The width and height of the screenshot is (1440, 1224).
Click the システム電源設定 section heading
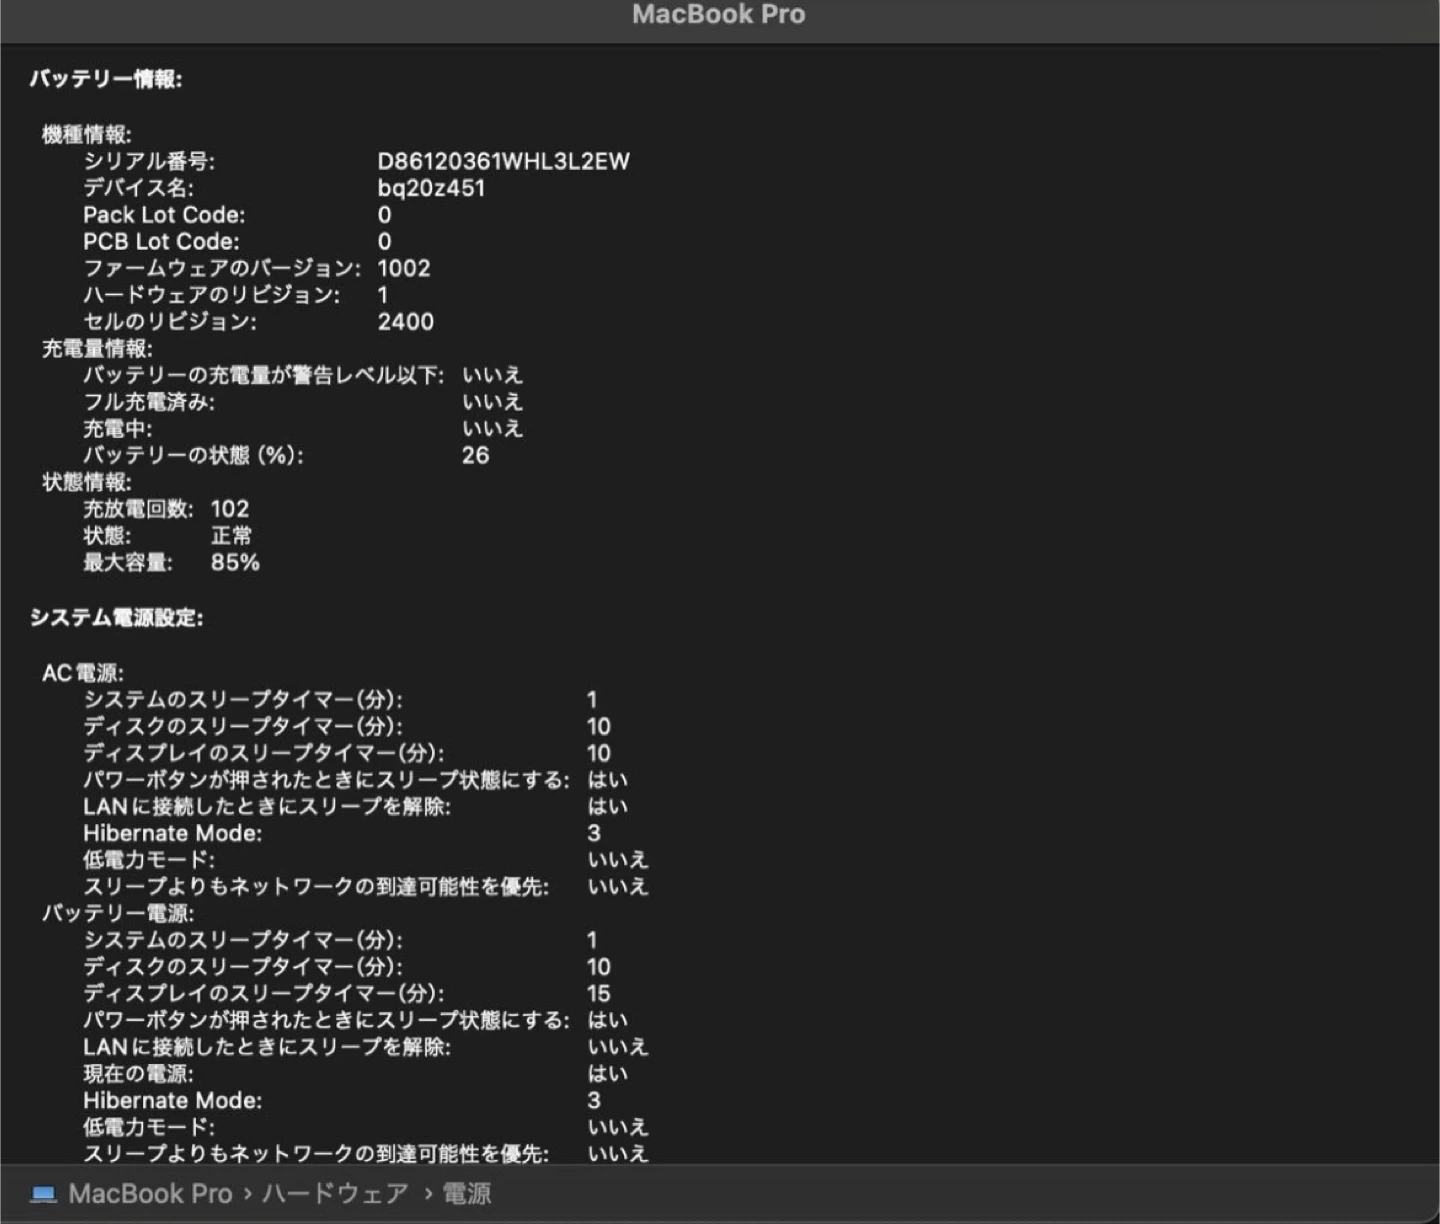coord(117,618)
